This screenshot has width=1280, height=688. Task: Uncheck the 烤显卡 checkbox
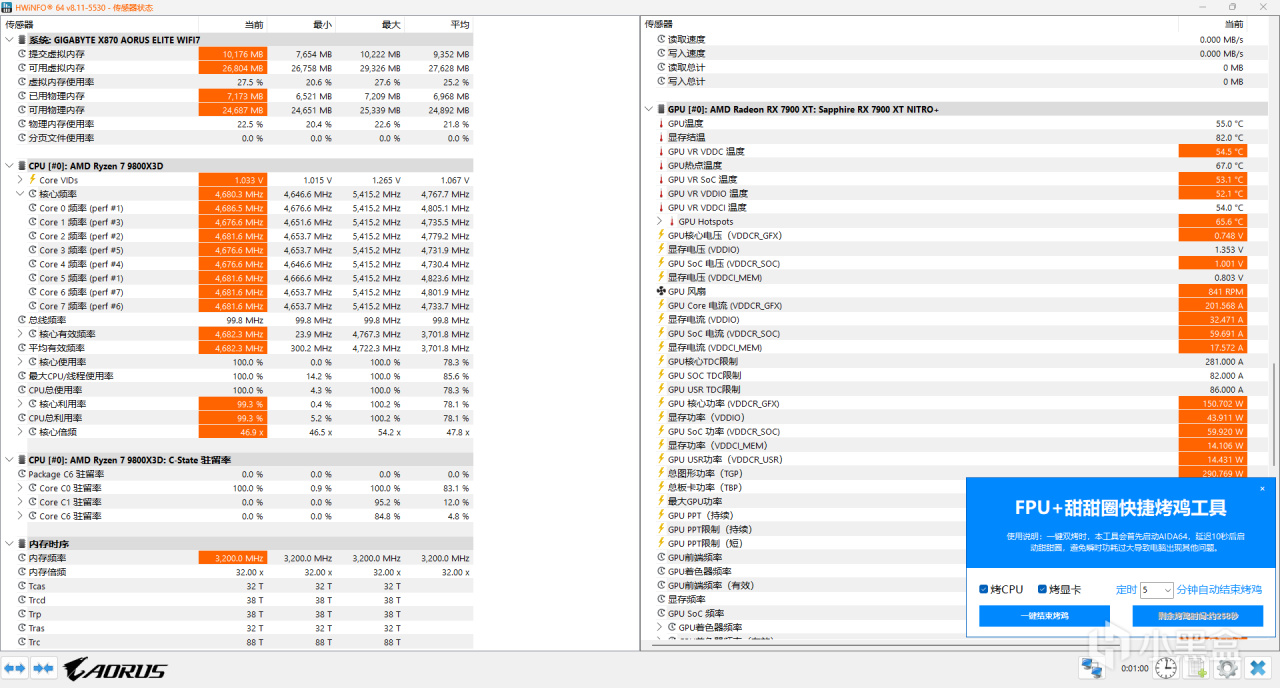pos(1042,589)
